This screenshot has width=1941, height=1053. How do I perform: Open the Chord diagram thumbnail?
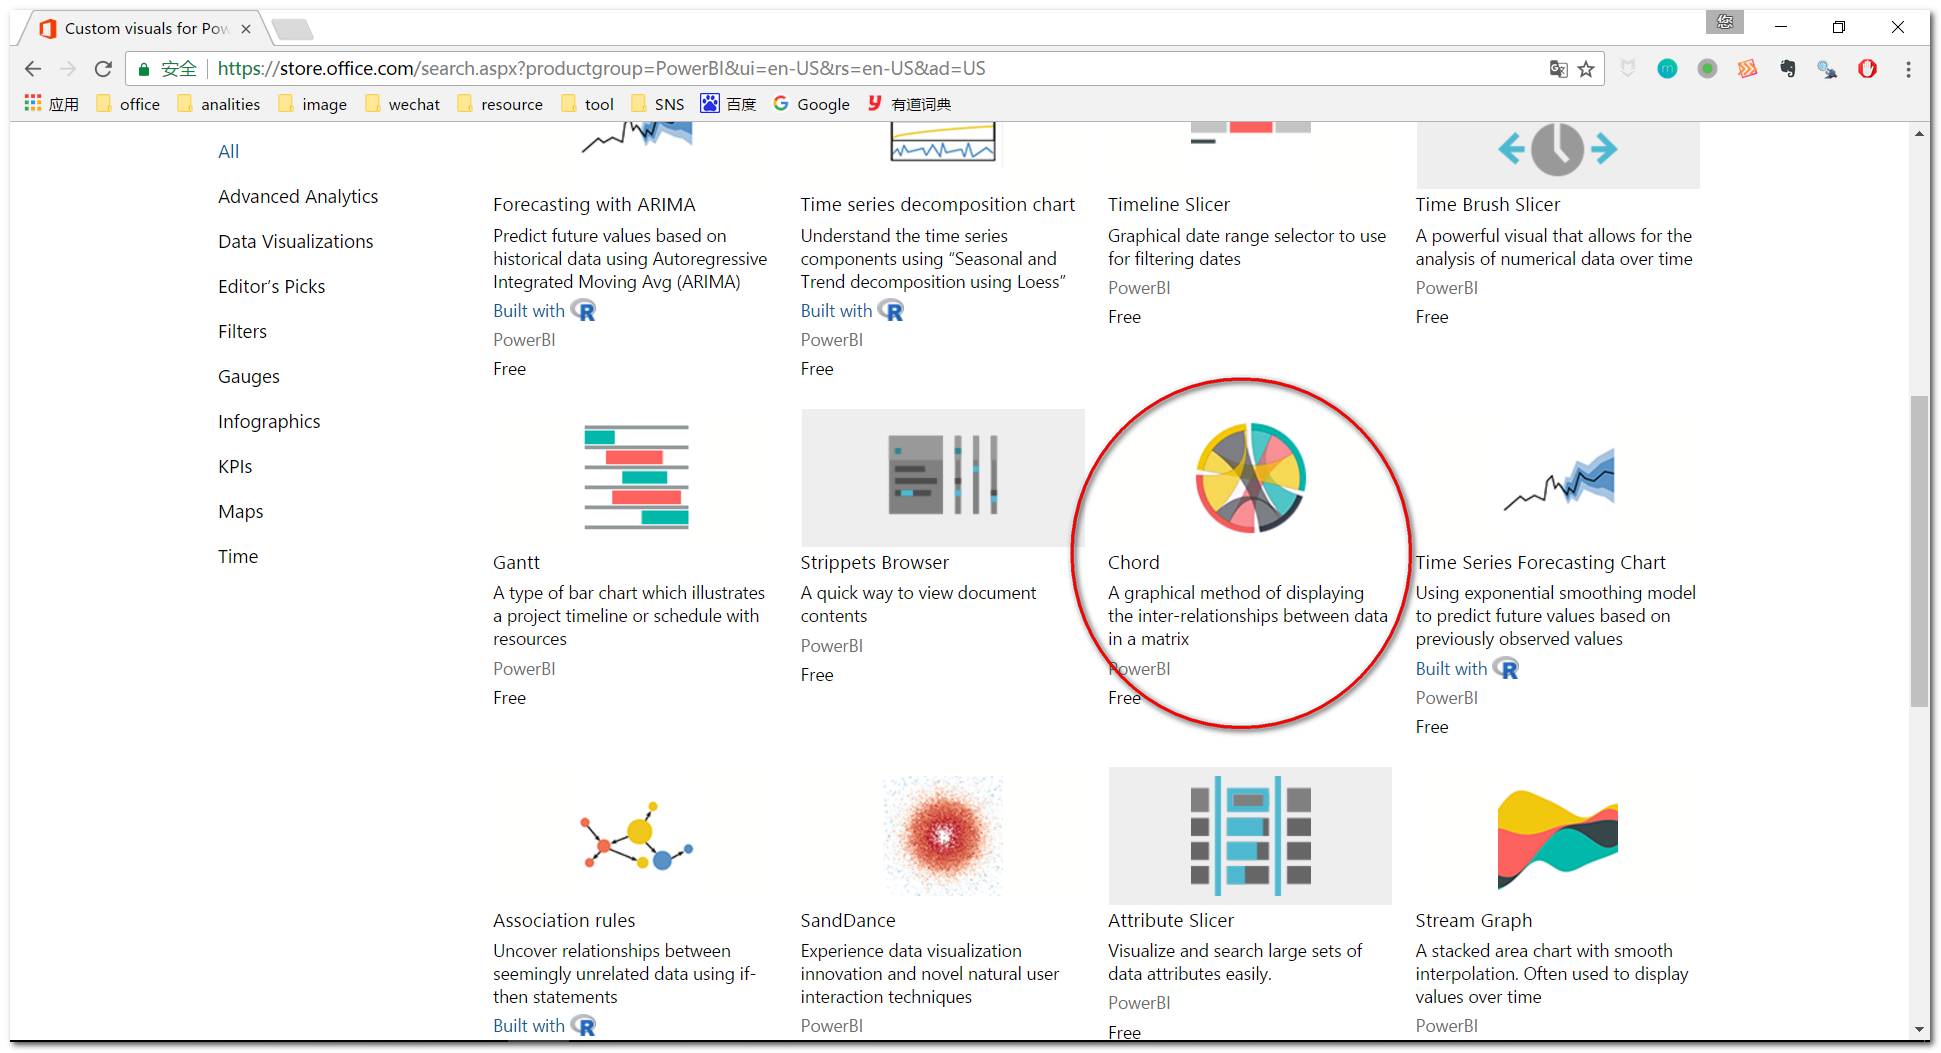pos(1250,477)
